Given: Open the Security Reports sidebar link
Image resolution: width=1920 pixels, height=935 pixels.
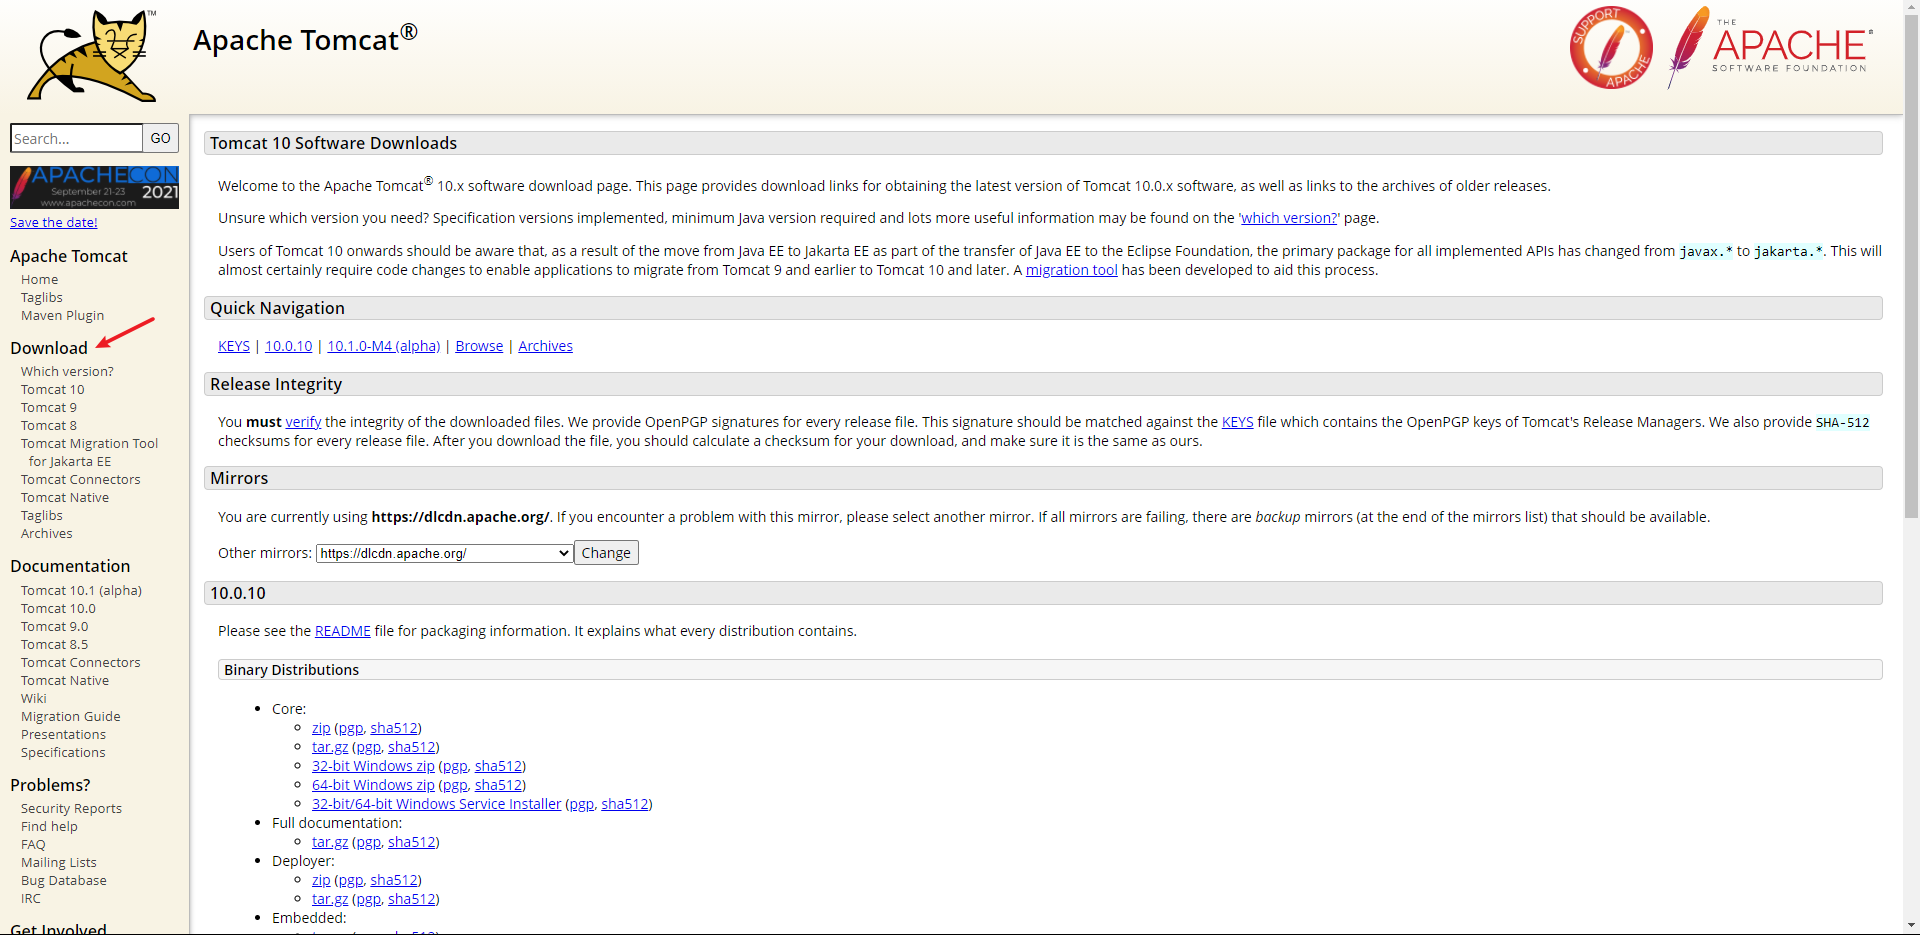Looking at the screenshot, I should pos(71,809).
